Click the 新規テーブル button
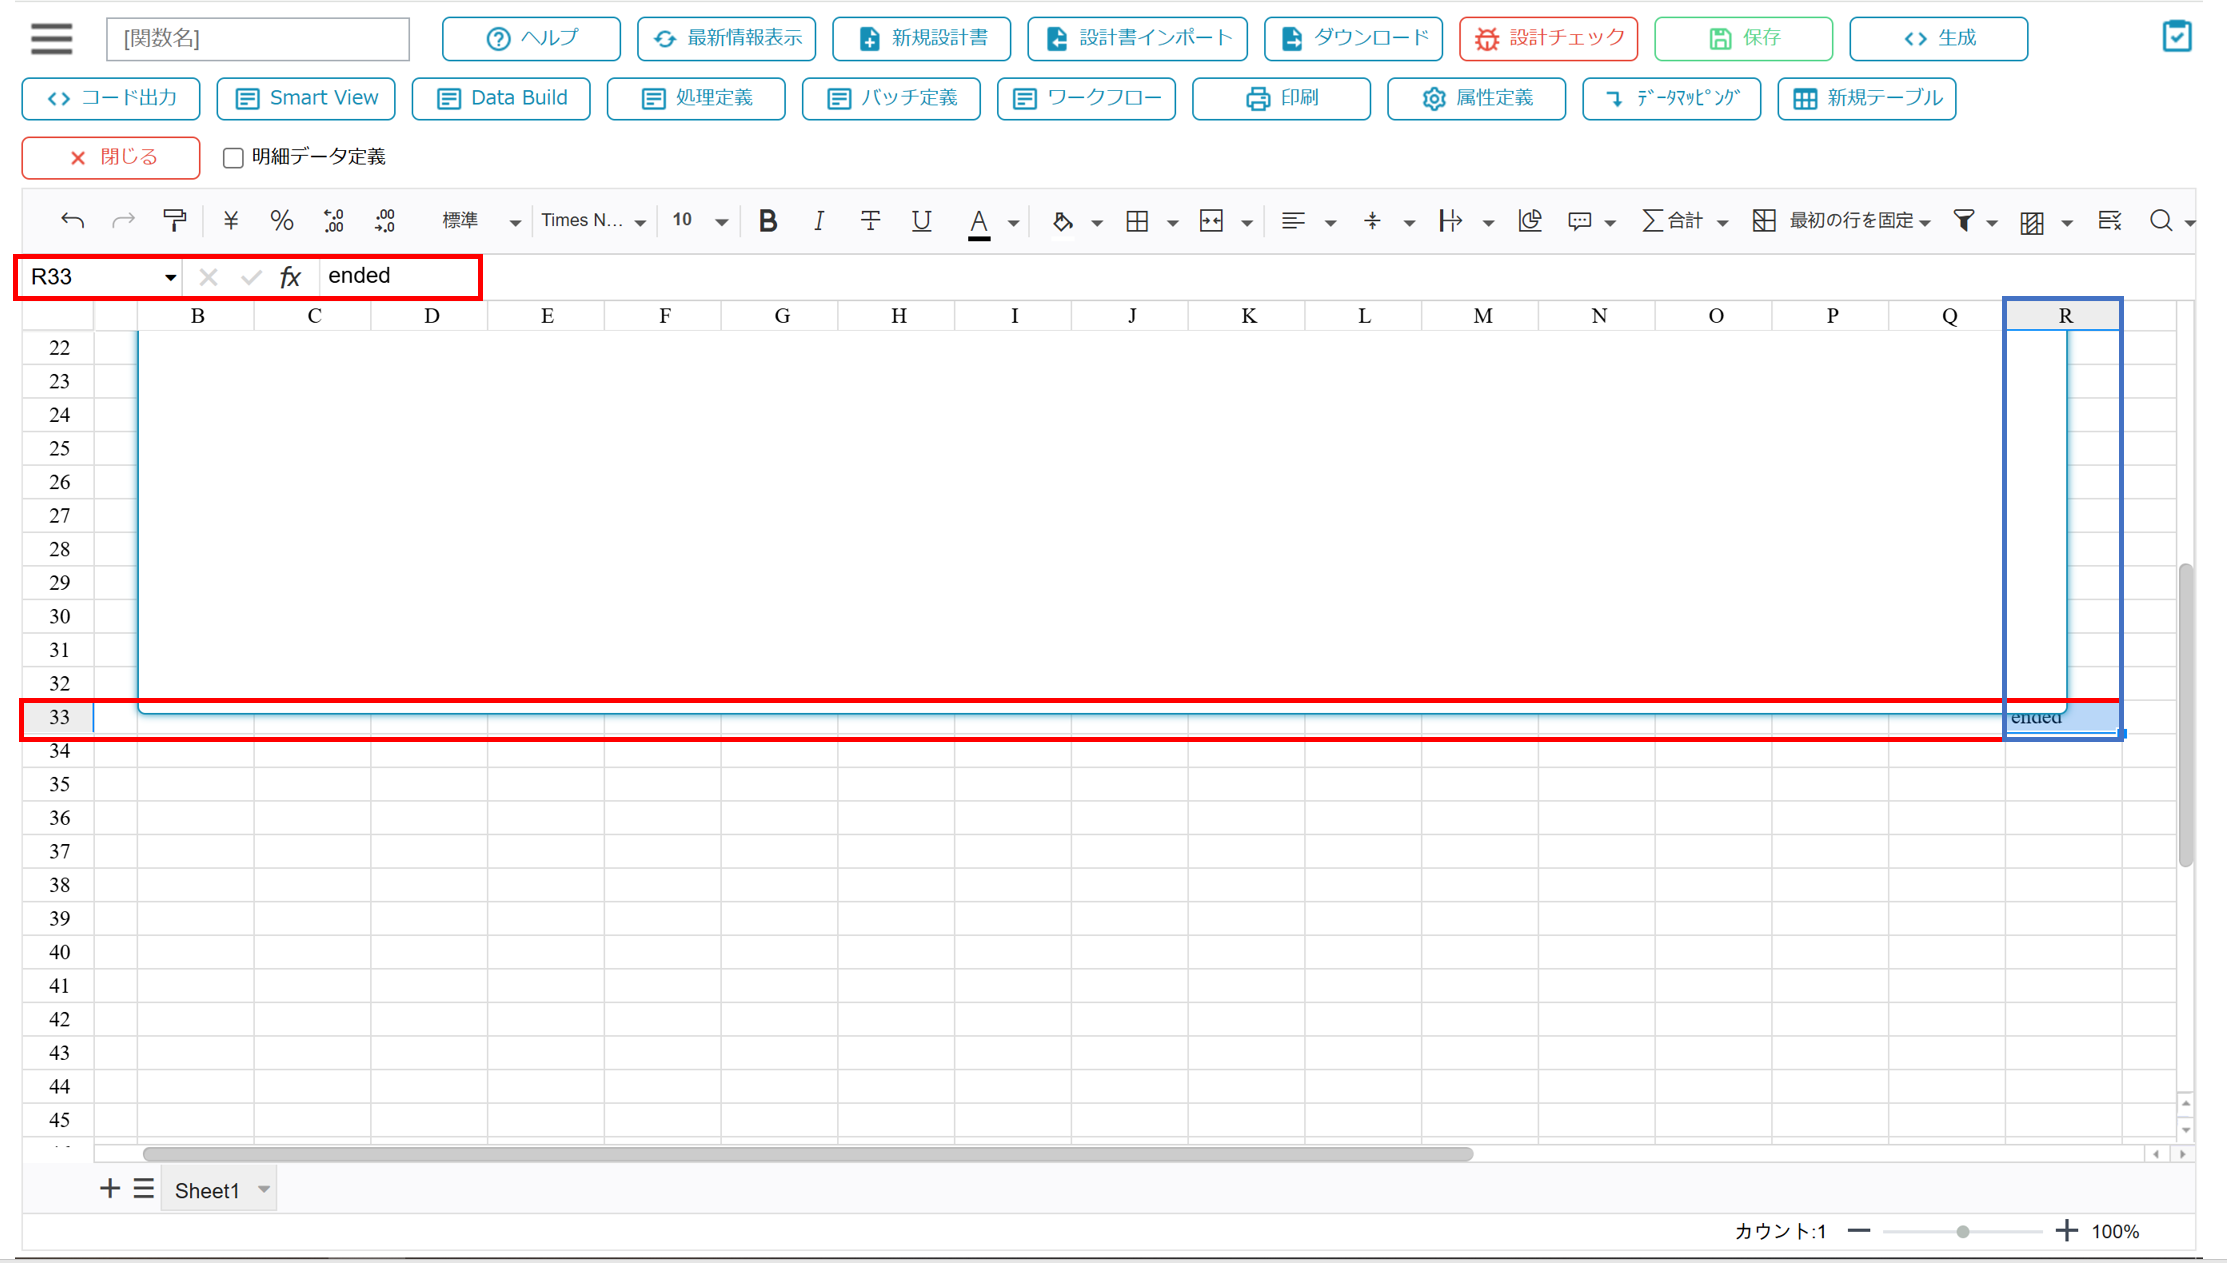 [1866, 98]
